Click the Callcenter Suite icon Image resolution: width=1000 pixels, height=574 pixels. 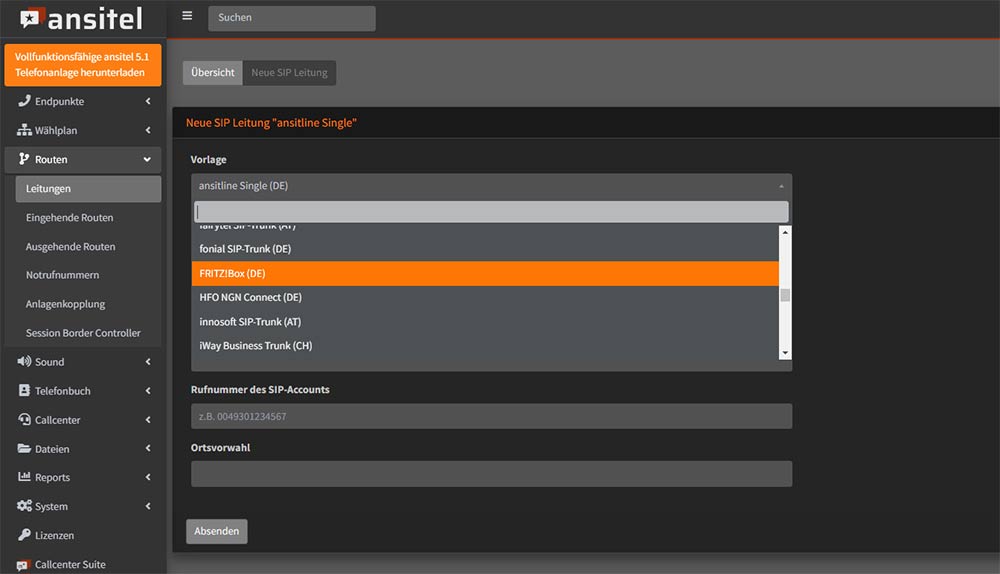click(x=24, y=565)
